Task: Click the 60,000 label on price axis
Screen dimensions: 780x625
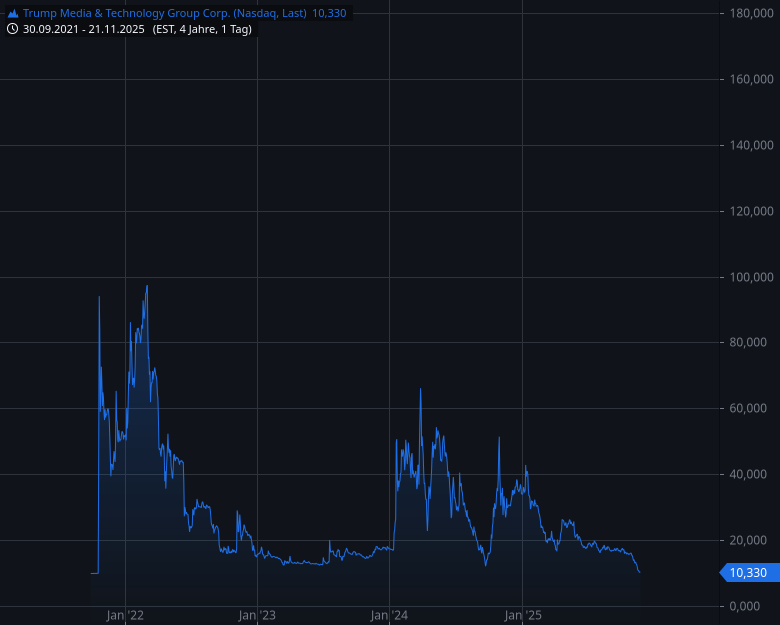Action: coord(751,409)
